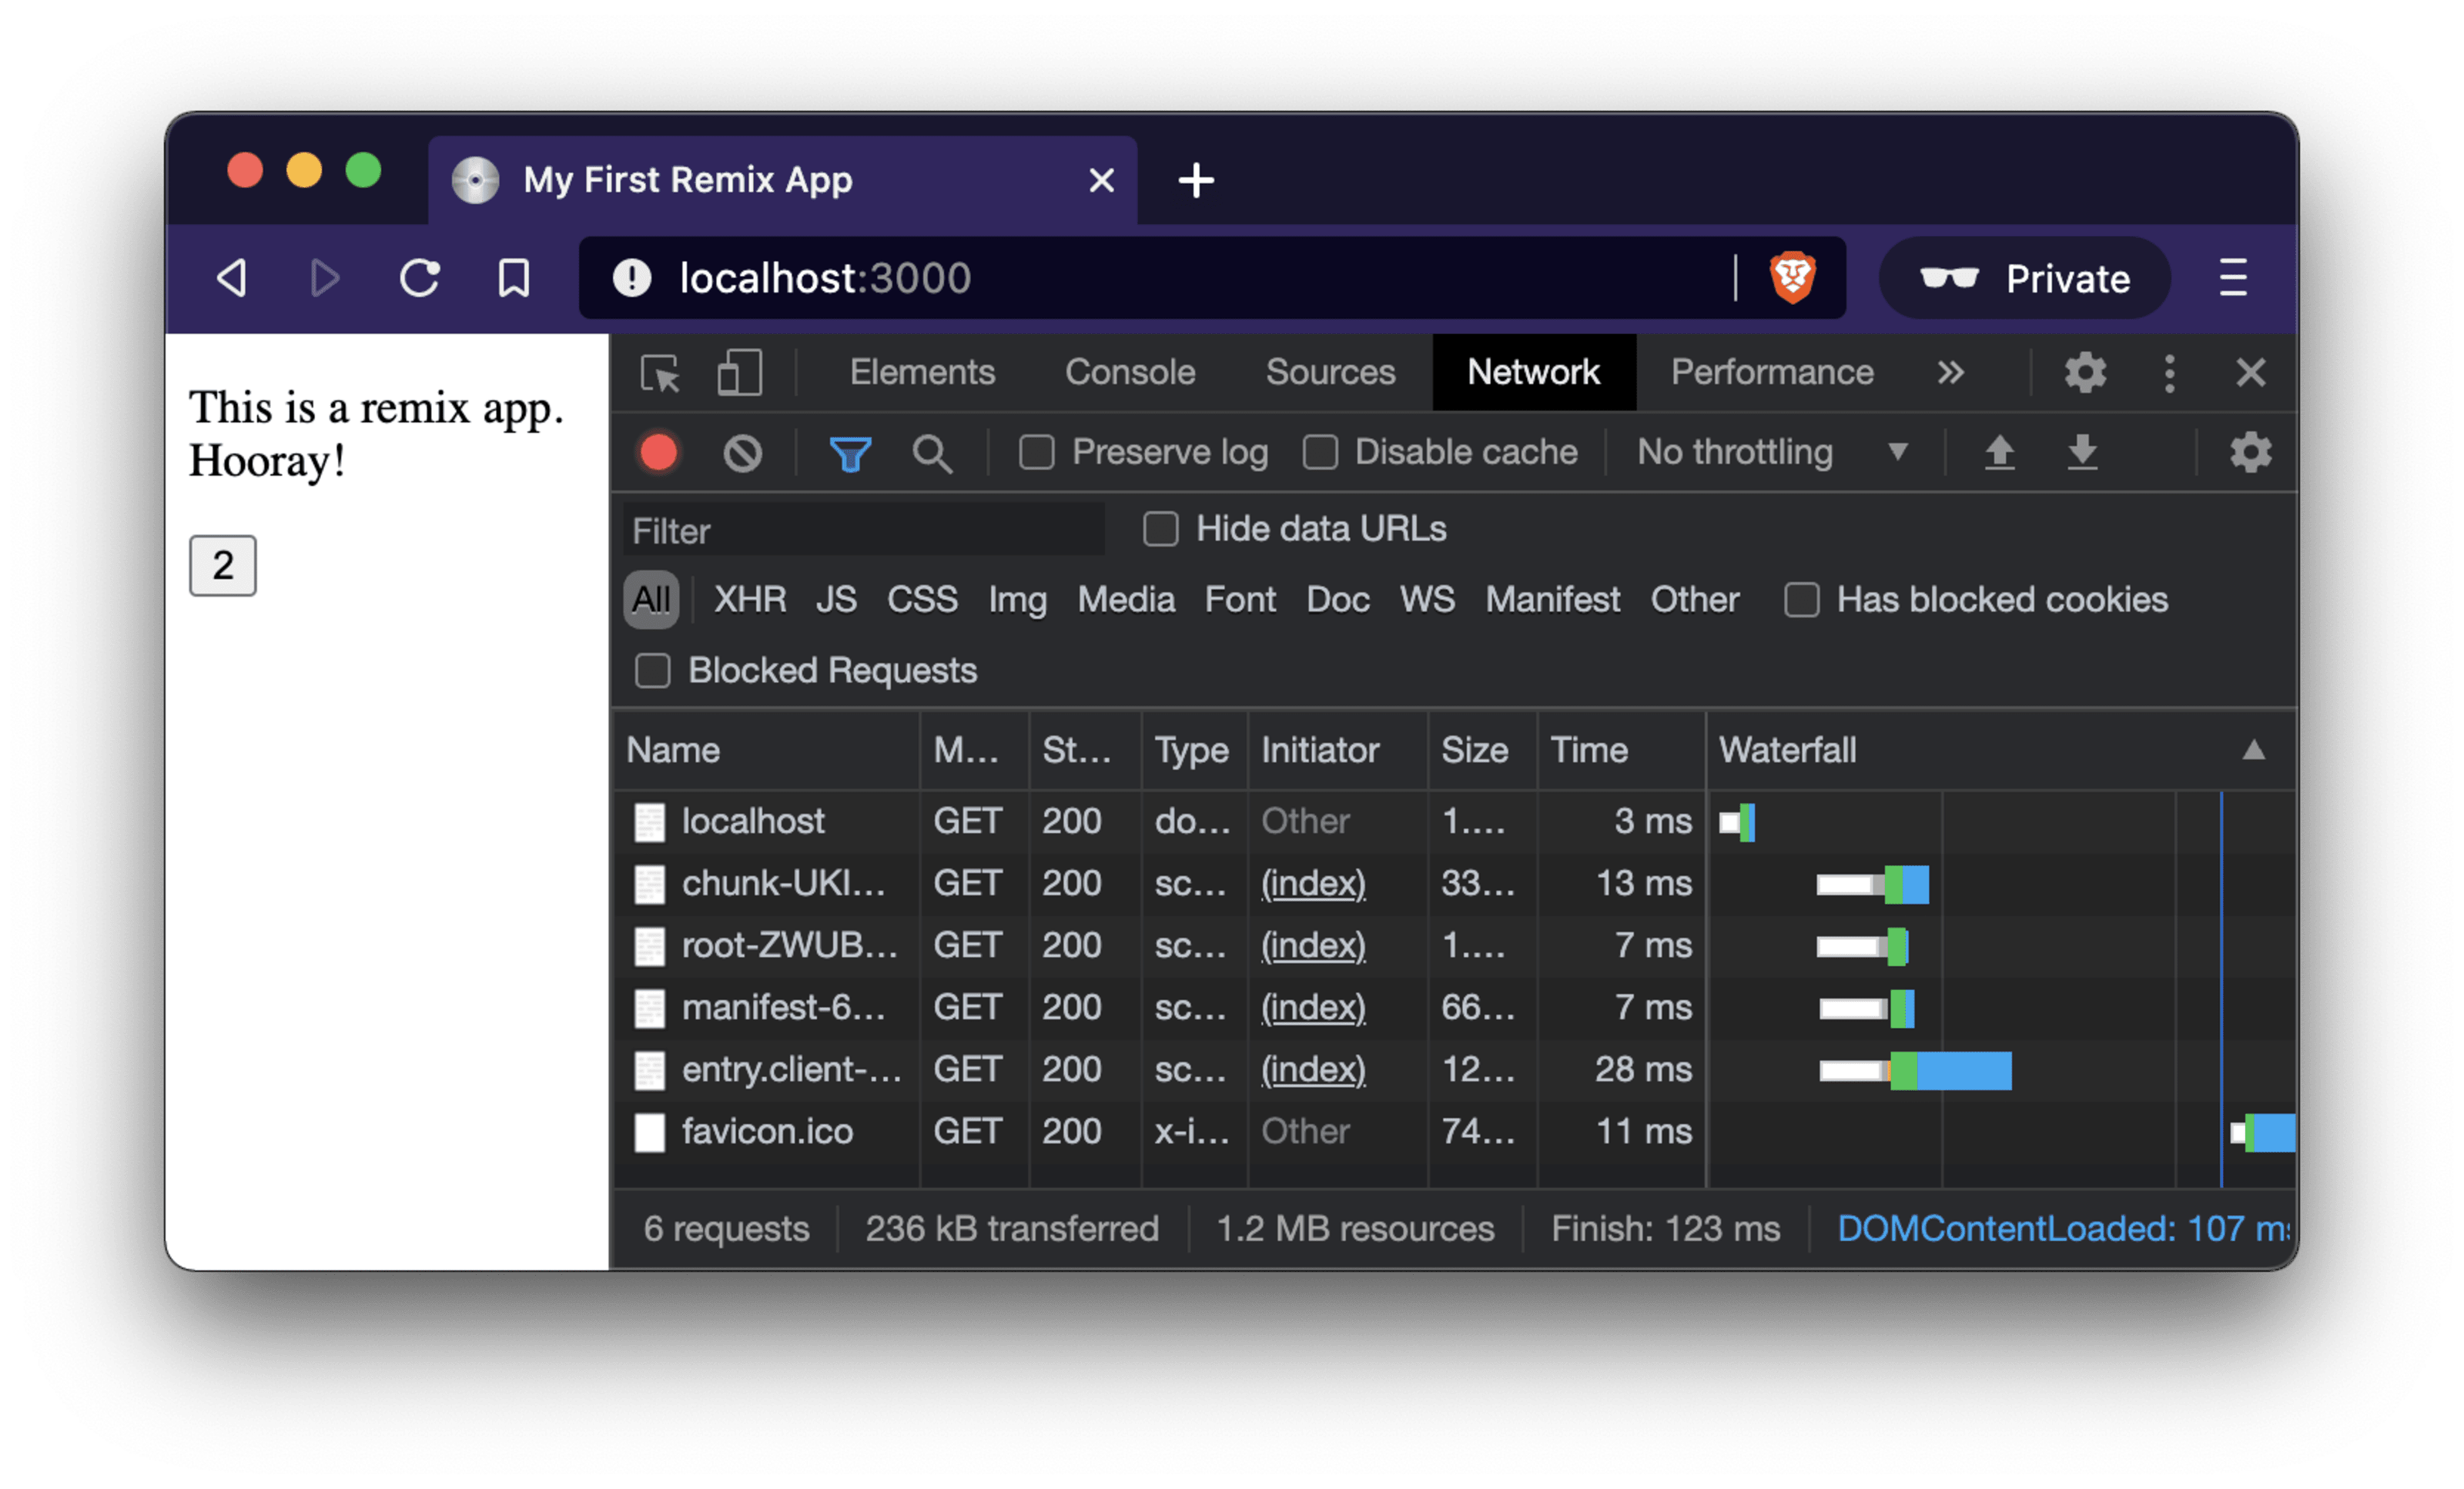
Task: Toggle the network filter funnel
Action: click(x=850, y=454)
